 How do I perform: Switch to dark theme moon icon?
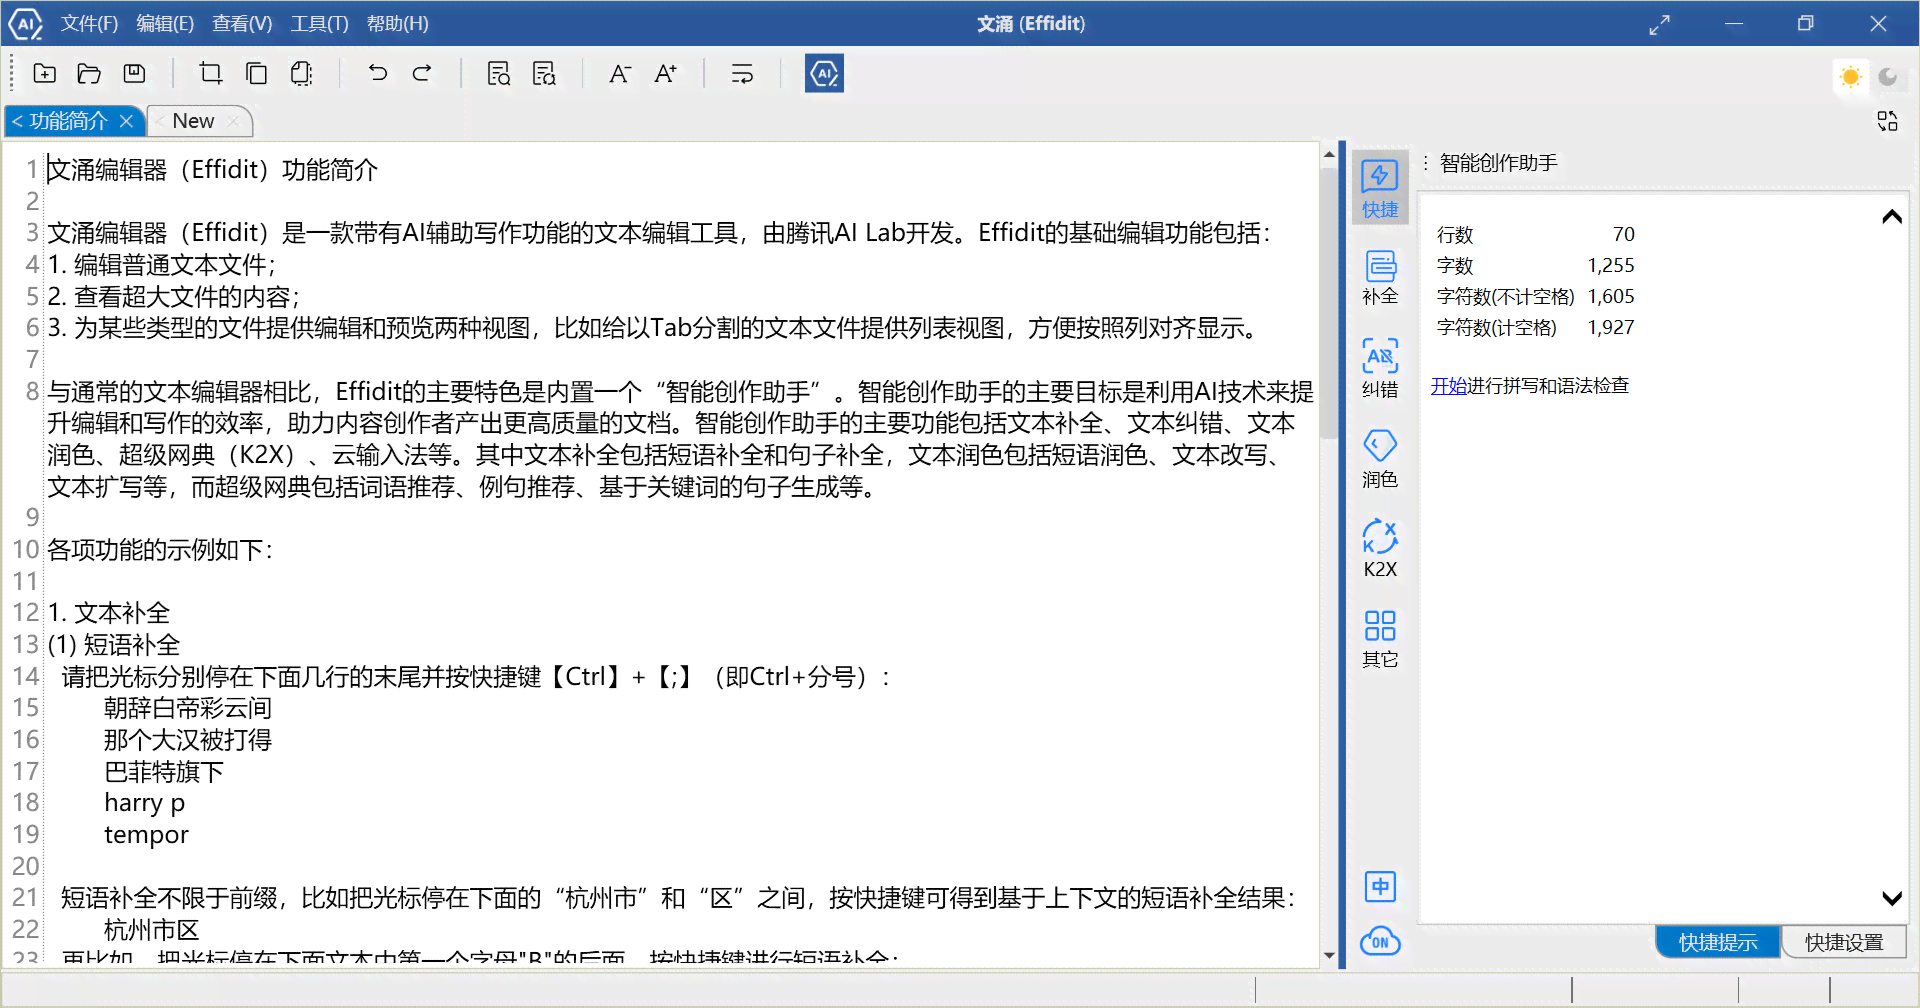(x=1888, y=77)
